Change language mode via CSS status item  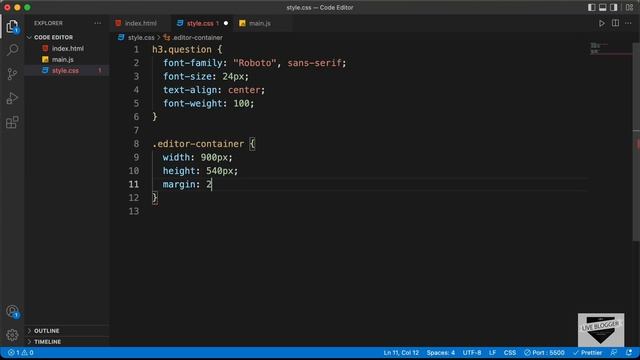(509, 353)
